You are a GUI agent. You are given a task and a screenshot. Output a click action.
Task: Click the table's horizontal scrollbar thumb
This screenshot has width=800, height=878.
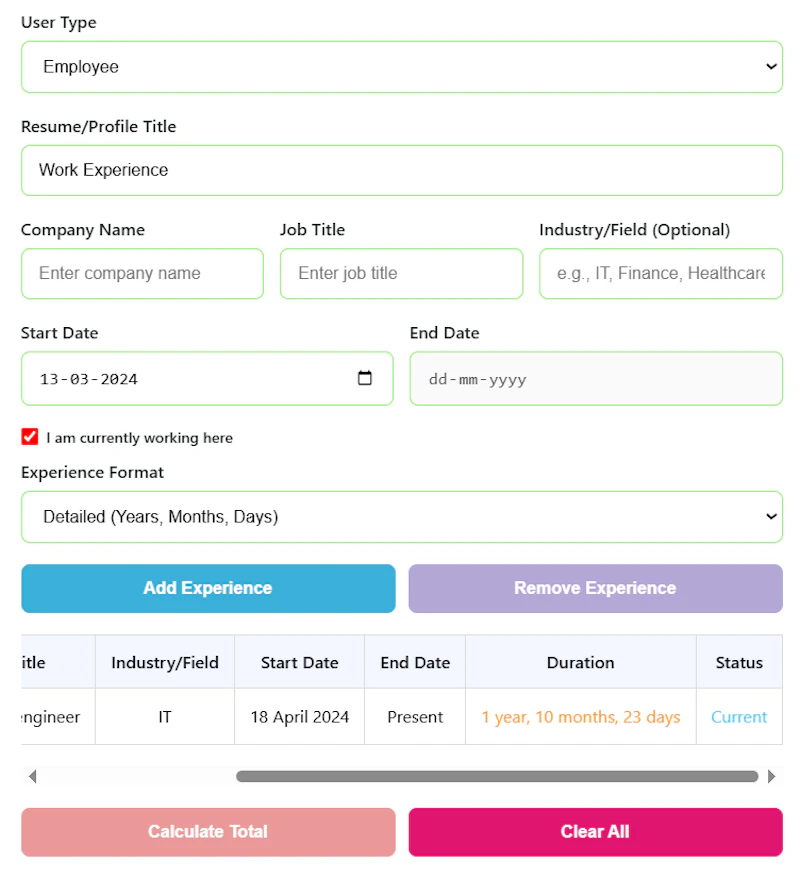click(497, 776)
